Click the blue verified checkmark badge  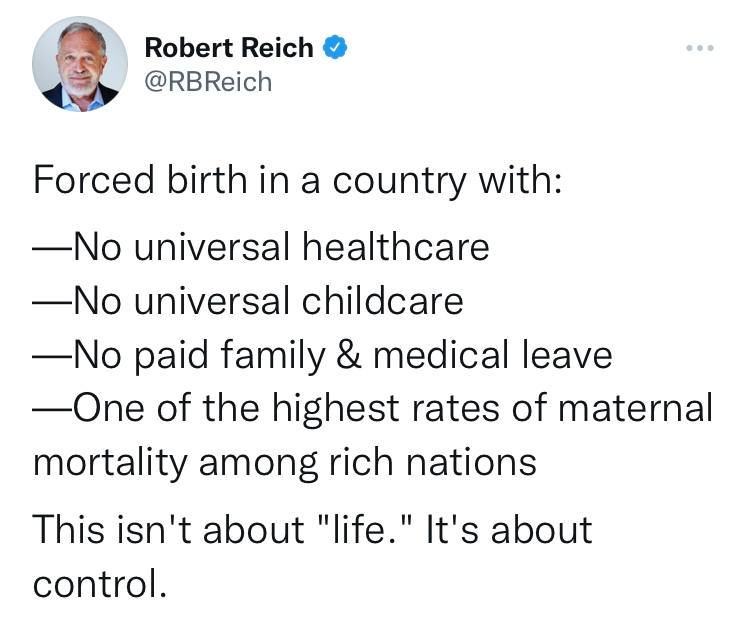pos(336,47)
